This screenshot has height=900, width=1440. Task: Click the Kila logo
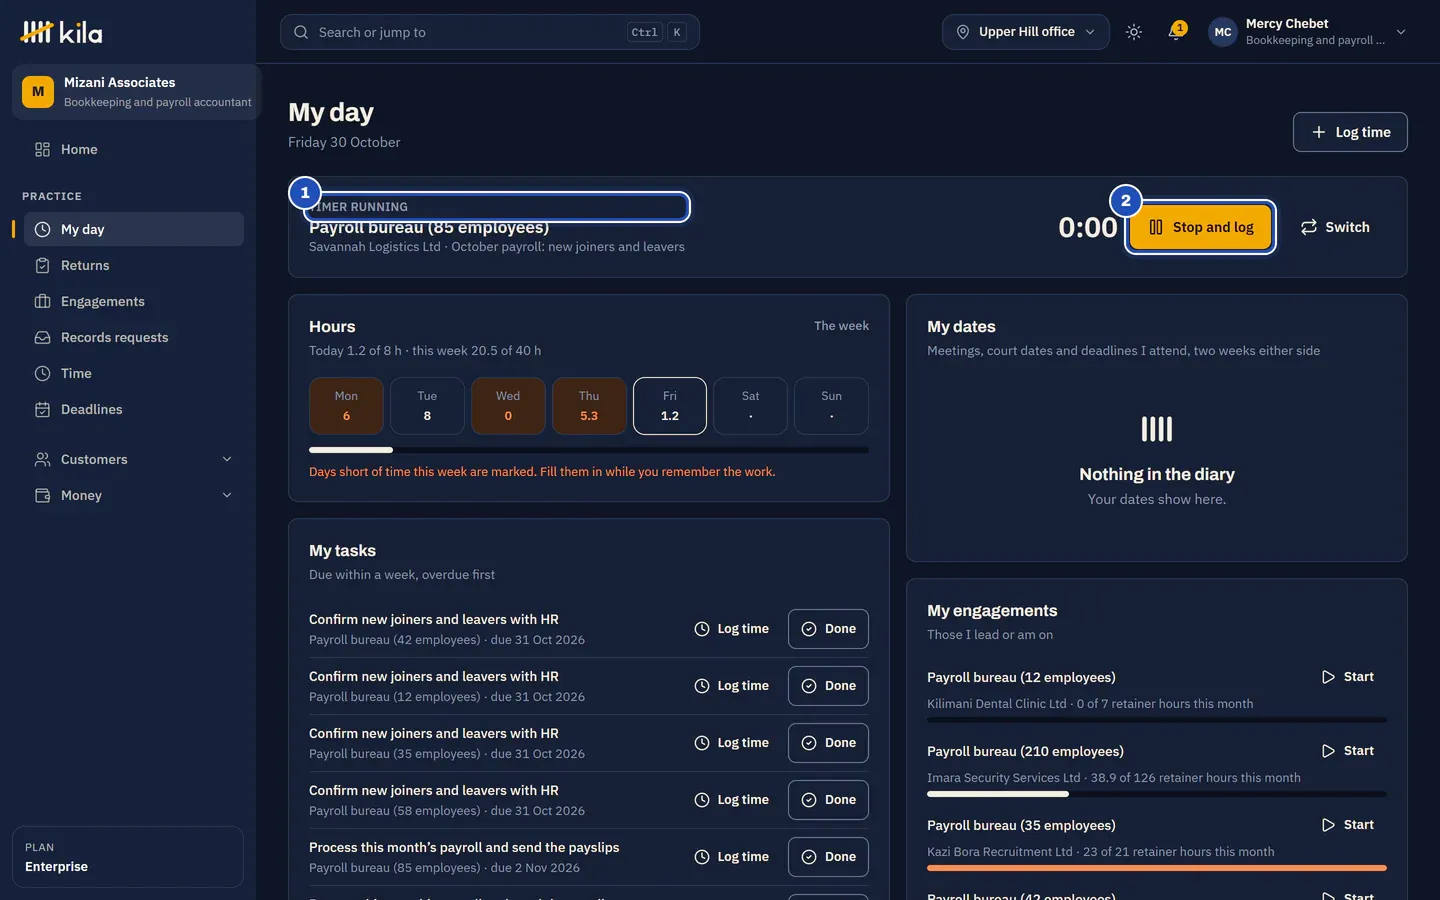coord(61,32)
